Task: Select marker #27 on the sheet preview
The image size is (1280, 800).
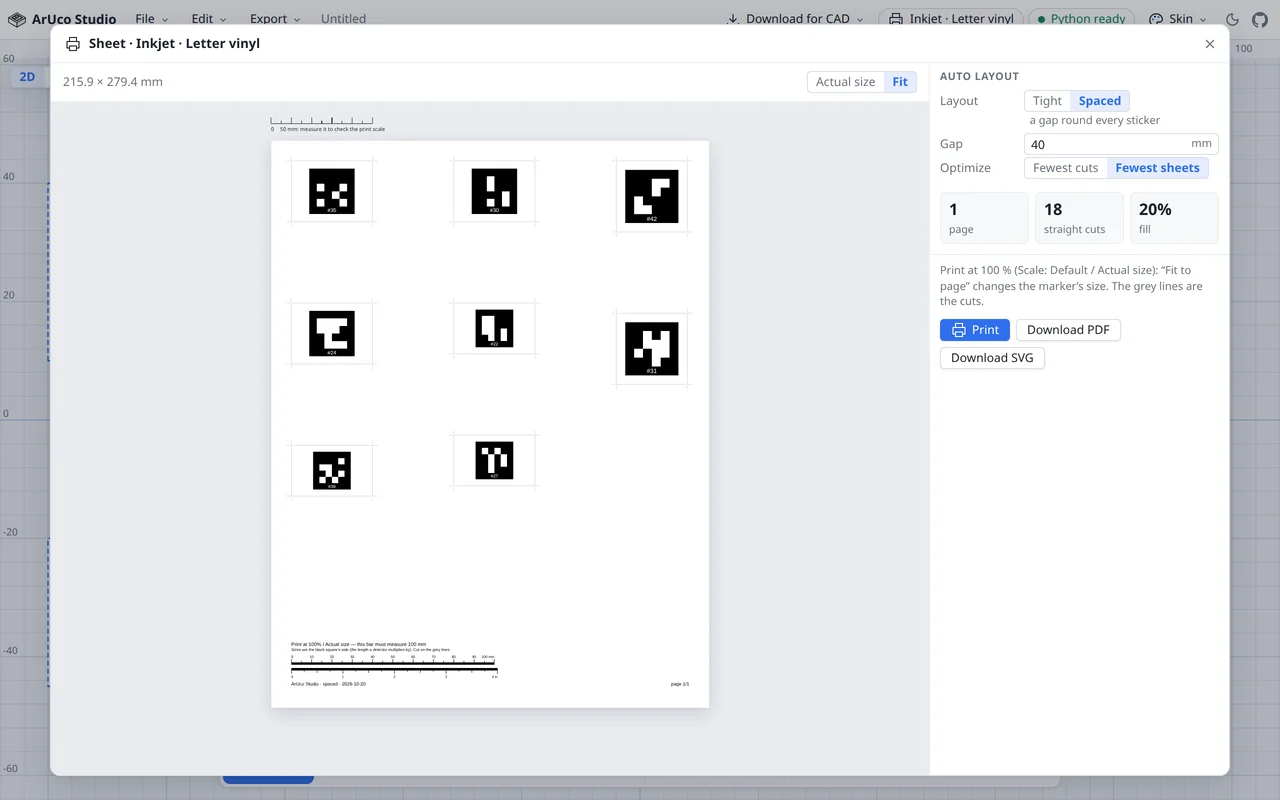Action: pyautogui.click(x=494, y=461)
